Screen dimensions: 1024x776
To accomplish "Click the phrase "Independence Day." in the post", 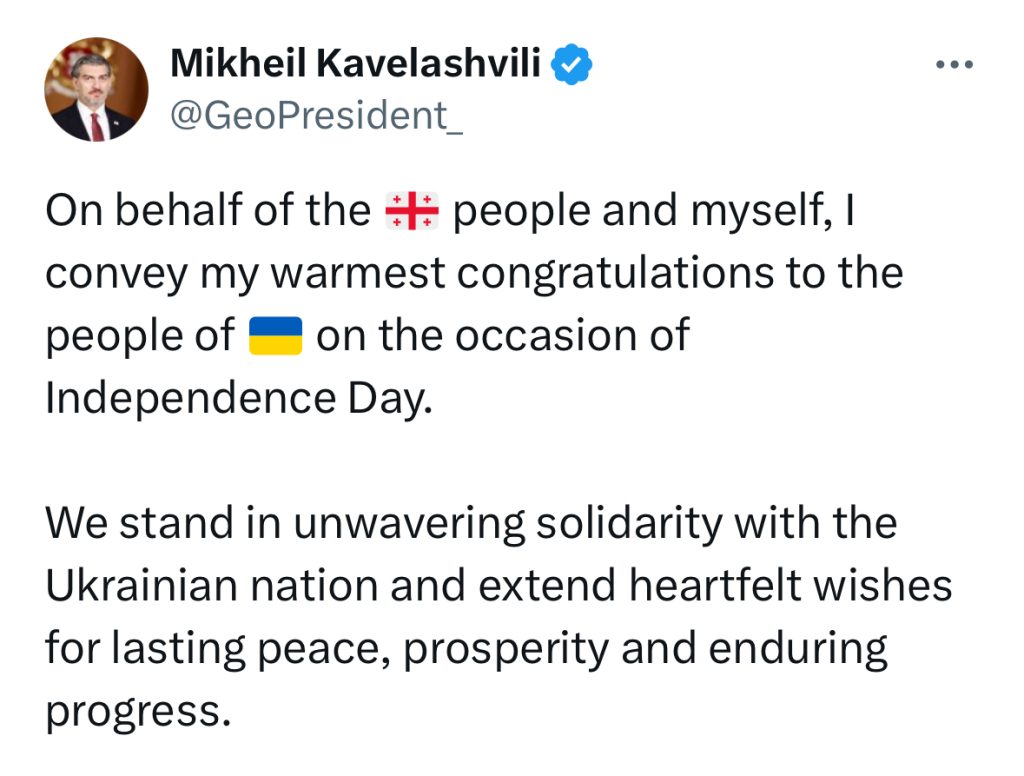I will click(x=239, y=398).
